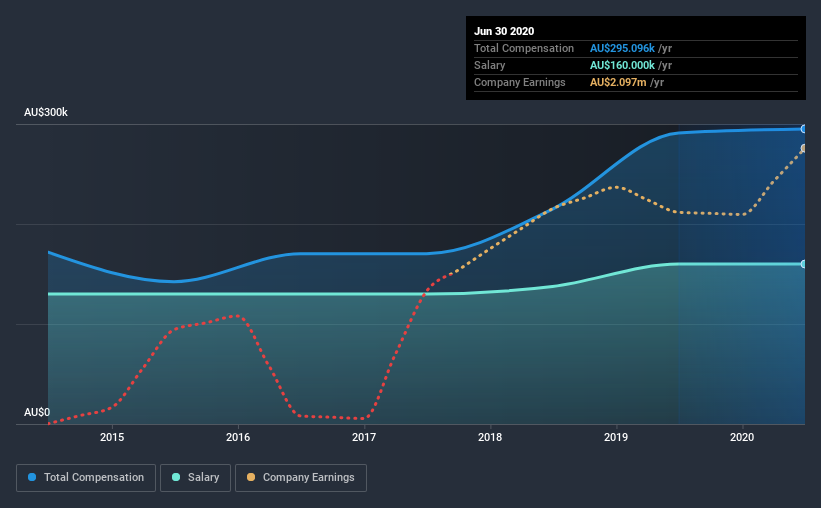Click the Jun 30 2020 tooltip date
The image size is (821, 508).
(x=504, y=31)
